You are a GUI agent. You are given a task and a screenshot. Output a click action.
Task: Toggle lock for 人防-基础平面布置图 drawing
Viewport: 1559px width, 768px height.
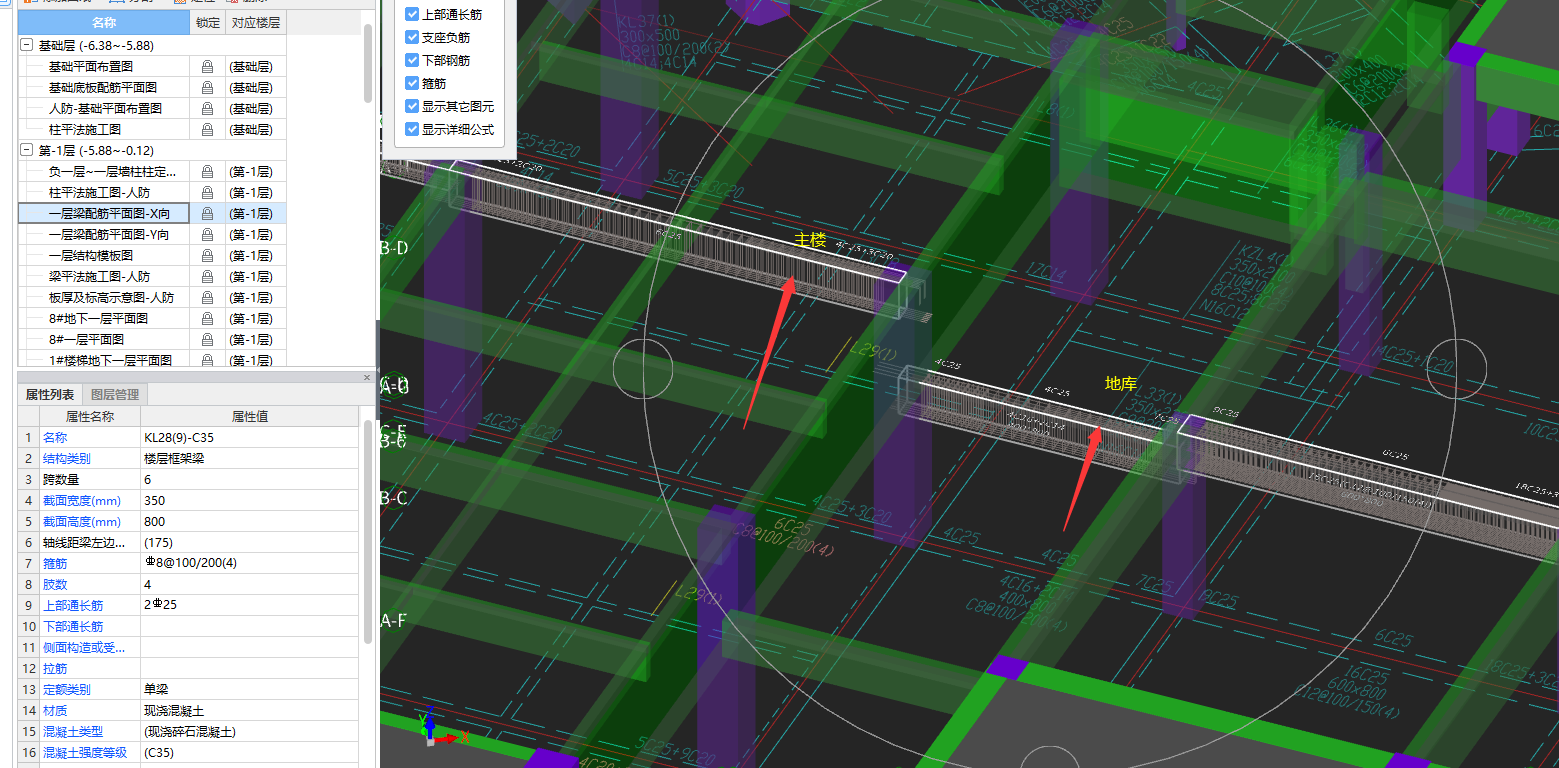[x=207, y=108]
